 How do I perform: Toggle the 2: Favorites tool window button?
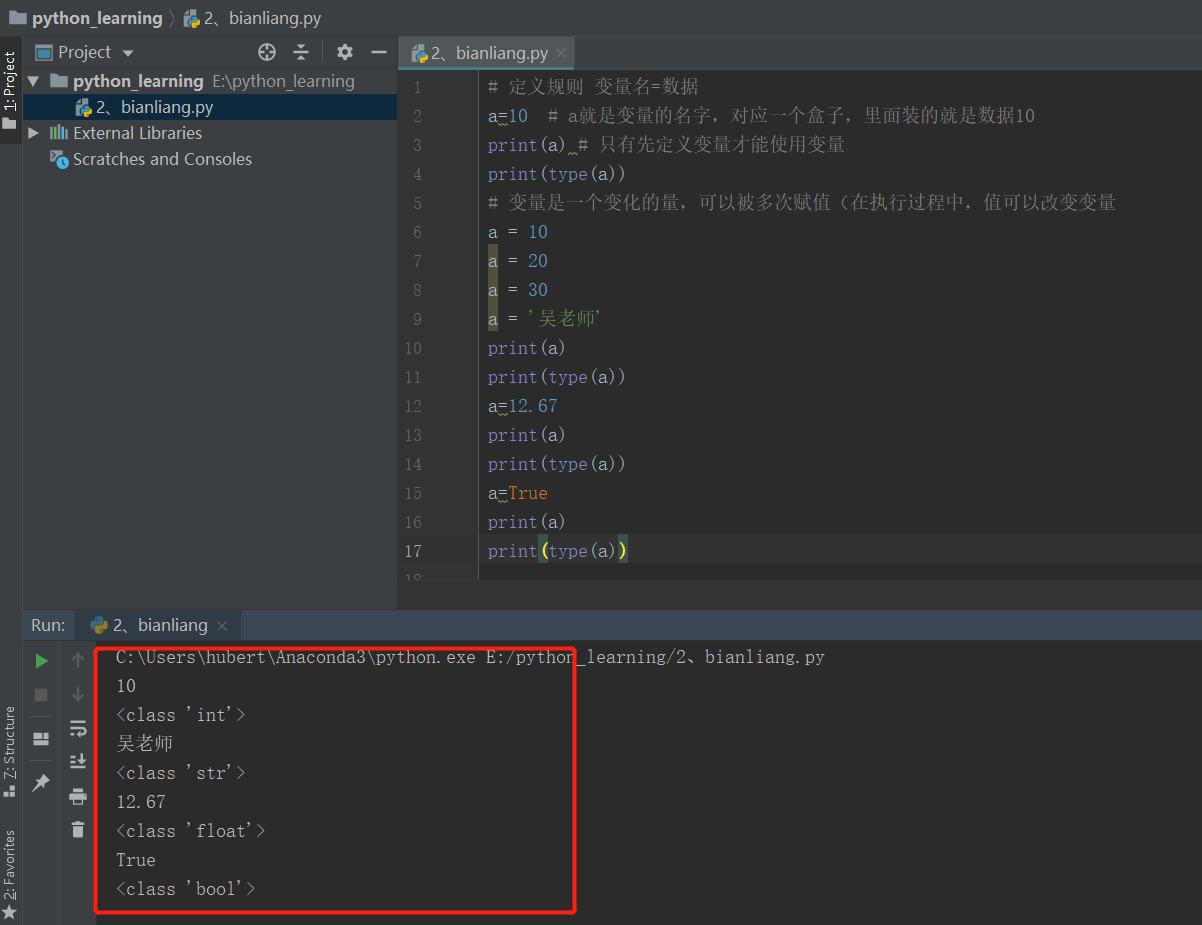[10, 875]
